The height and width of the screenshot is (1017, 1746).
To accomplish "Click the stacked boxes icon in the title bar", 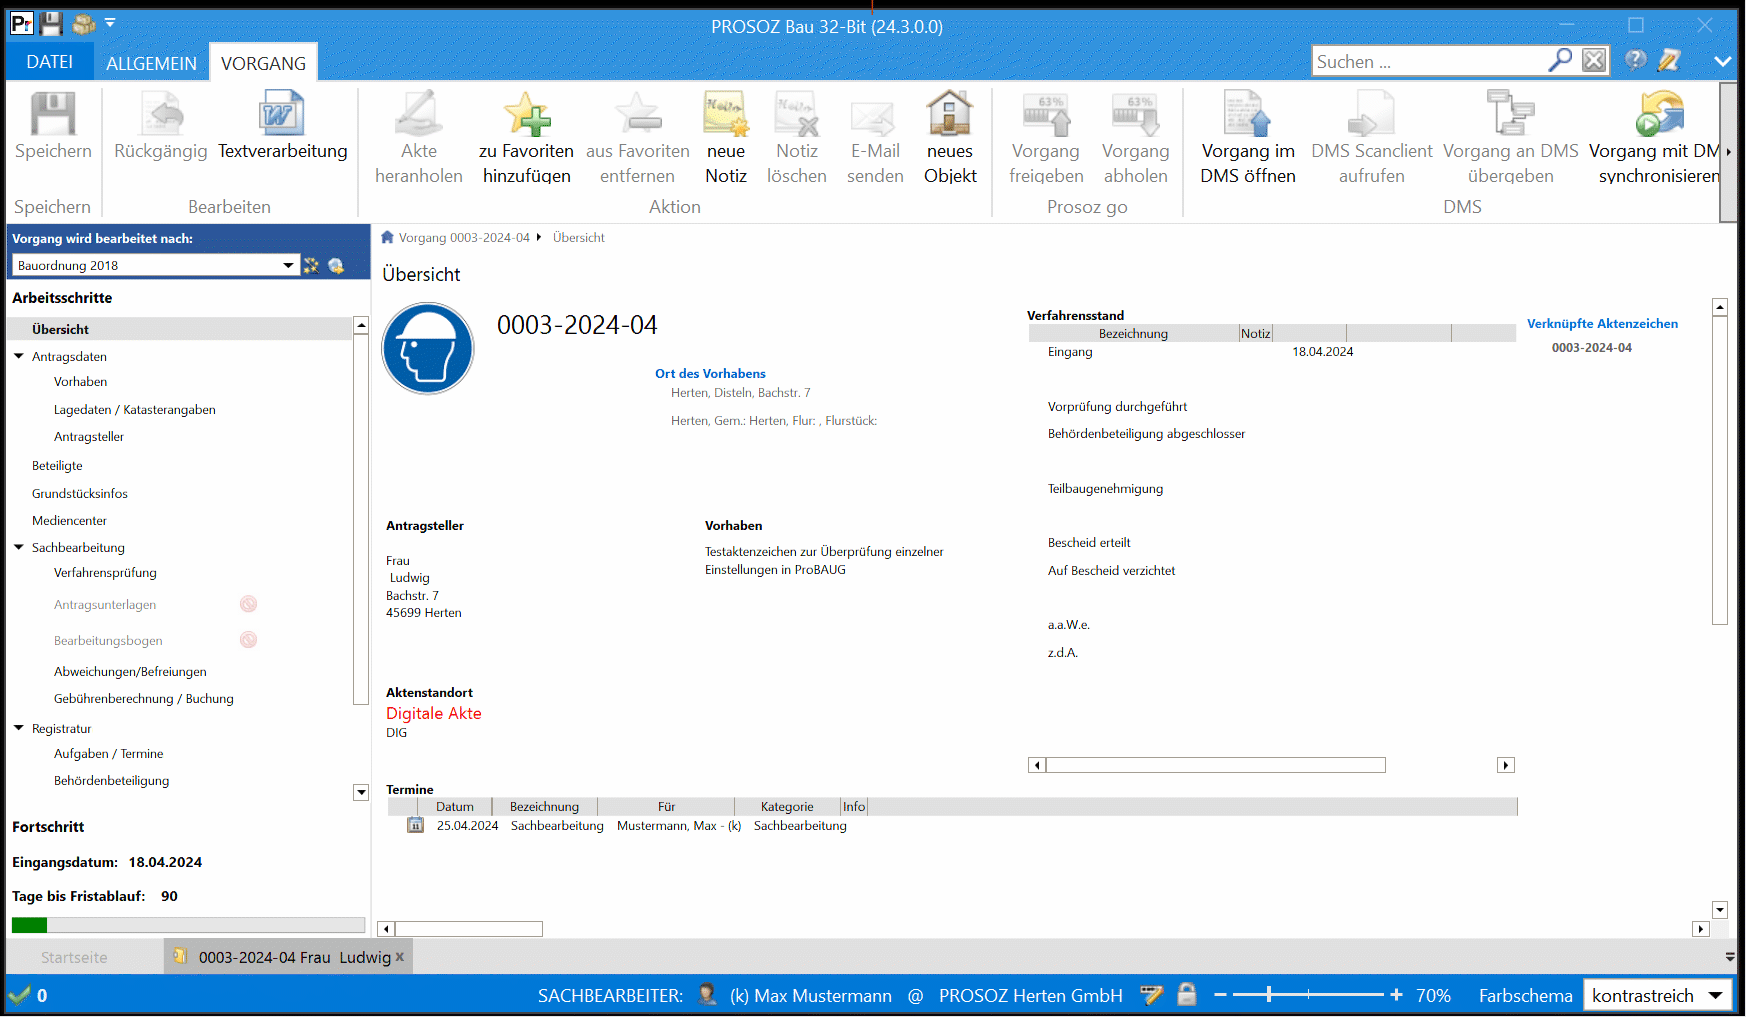I will [x=84, y=24].
